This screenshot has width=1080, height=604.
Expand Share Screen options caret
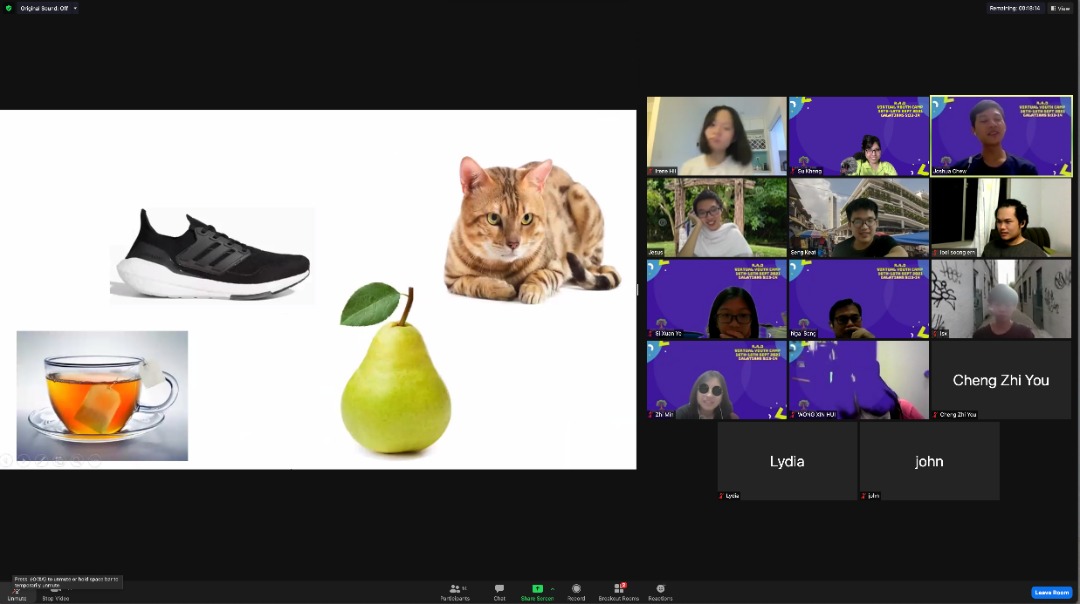[x=552, y=588]
